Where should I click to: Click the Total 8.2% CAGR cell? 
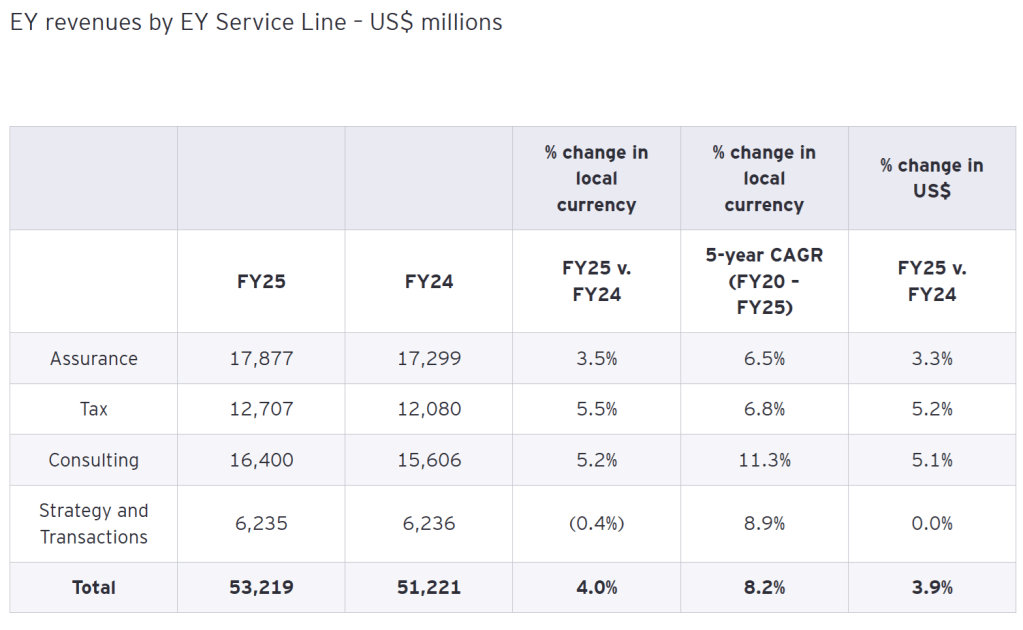pos(764,587)
